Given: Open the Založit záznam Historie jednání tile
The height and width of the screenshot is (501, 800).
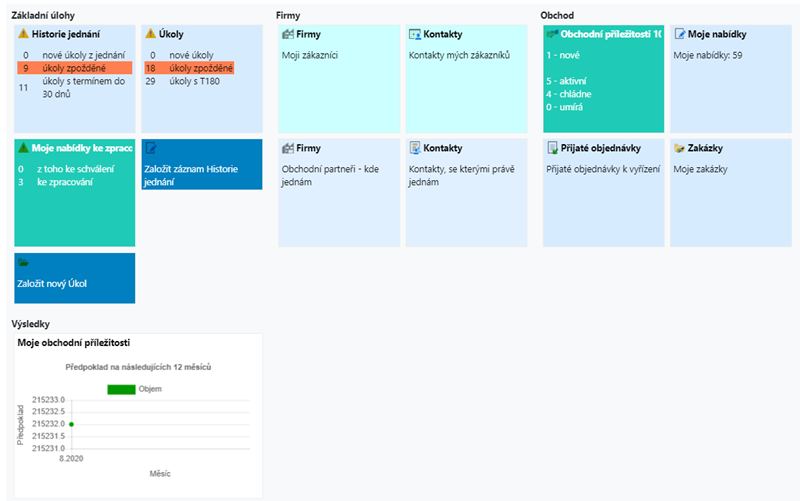Looking at the screenshot, I should pyautogui.click(x=202, y=164).
